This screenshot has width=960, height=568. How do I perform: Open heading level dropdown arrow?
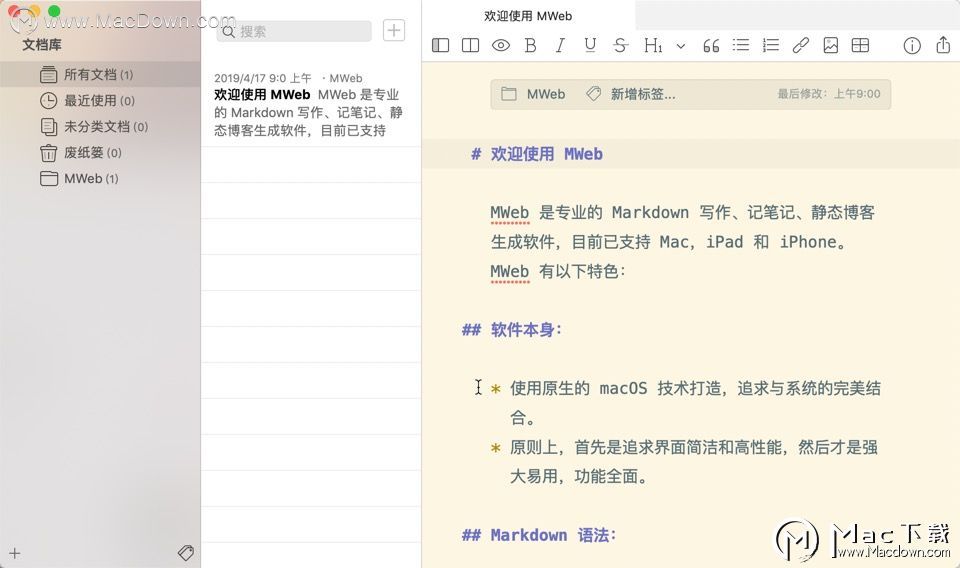coord(681,46)
